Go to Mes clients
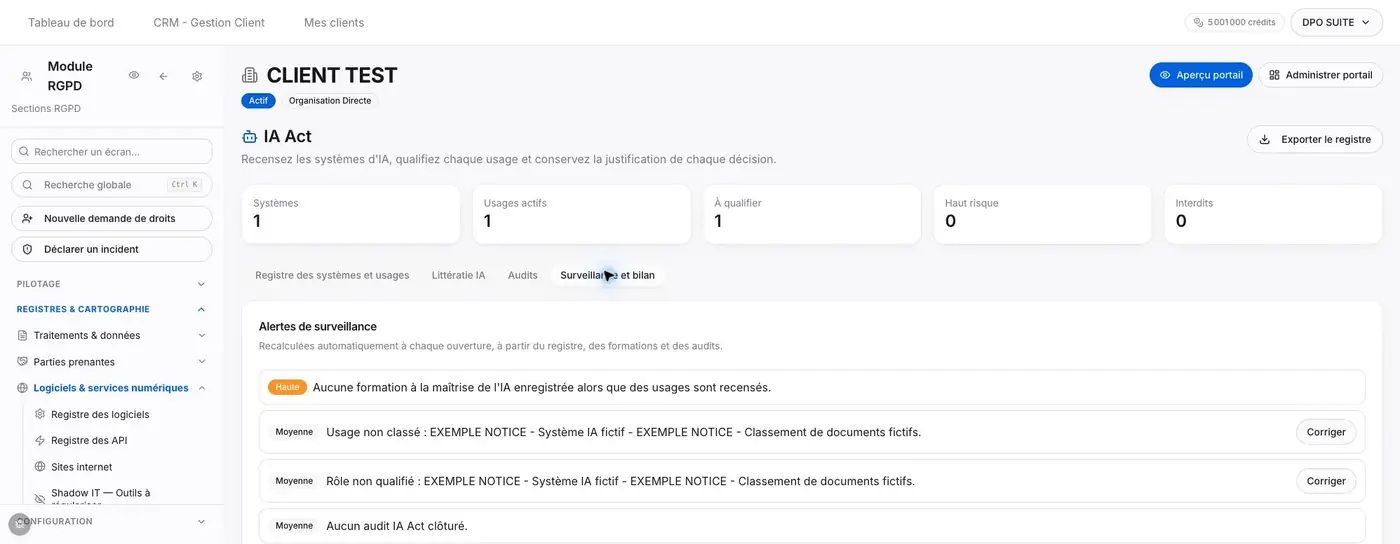1400x544 pixels. [x=334, y=22]
